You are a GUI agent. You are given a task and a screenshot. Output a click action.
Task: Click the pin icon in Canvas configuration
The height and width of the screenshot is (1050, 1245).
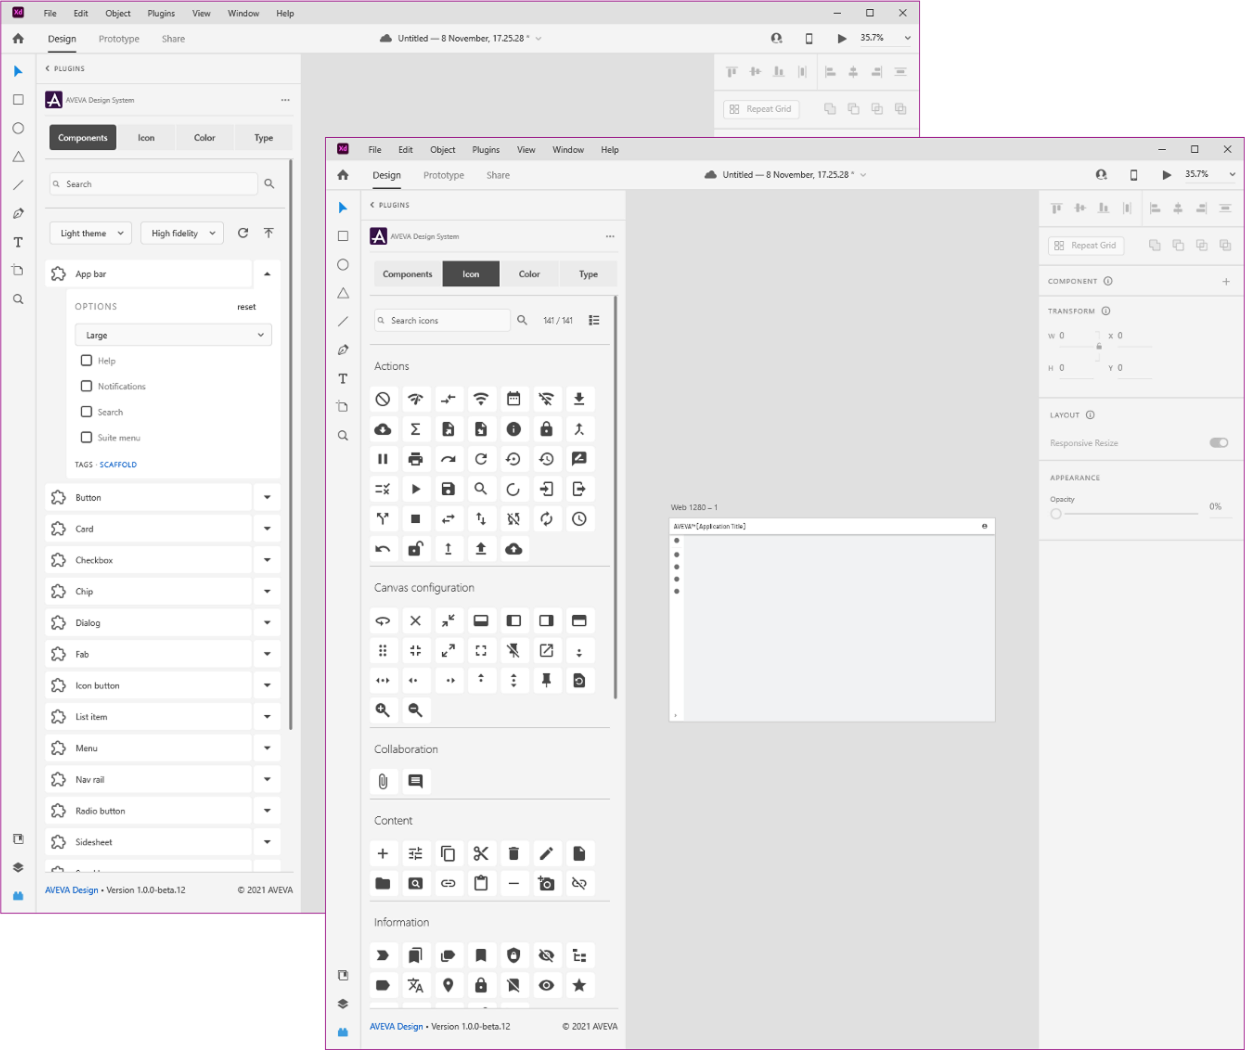[x=546, y=680]
